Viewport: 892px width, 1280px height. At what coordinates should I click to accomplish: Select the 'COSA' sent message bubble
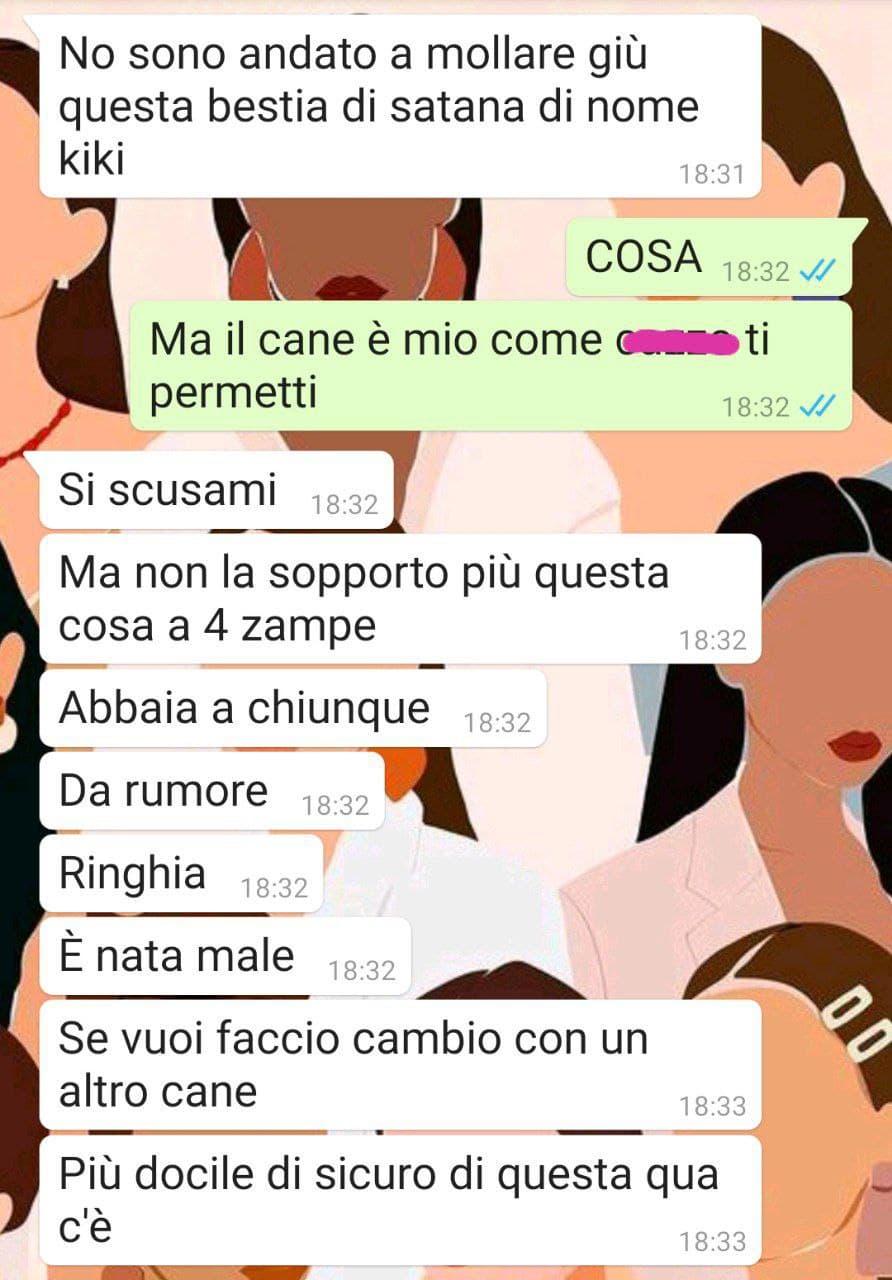[x=709, y=257]
